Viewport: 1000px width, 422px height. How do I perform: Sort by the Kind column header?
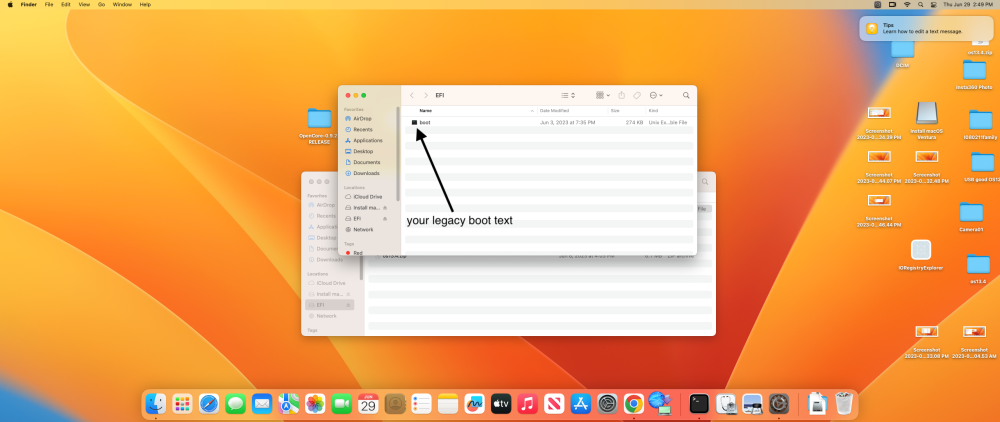click(653, 111)
